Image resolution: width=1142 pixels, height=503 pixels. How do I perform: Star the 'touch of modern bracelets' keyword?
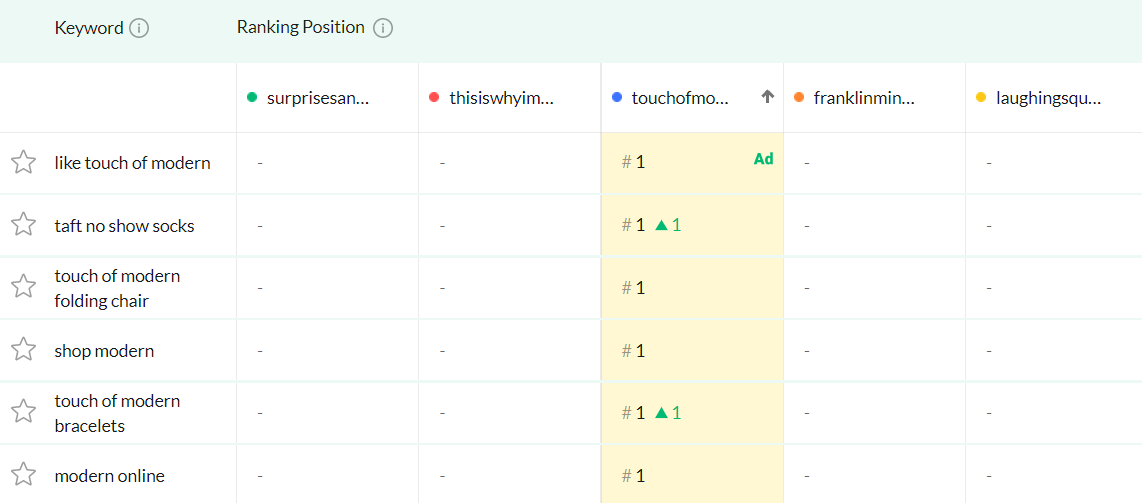point(24,412)
